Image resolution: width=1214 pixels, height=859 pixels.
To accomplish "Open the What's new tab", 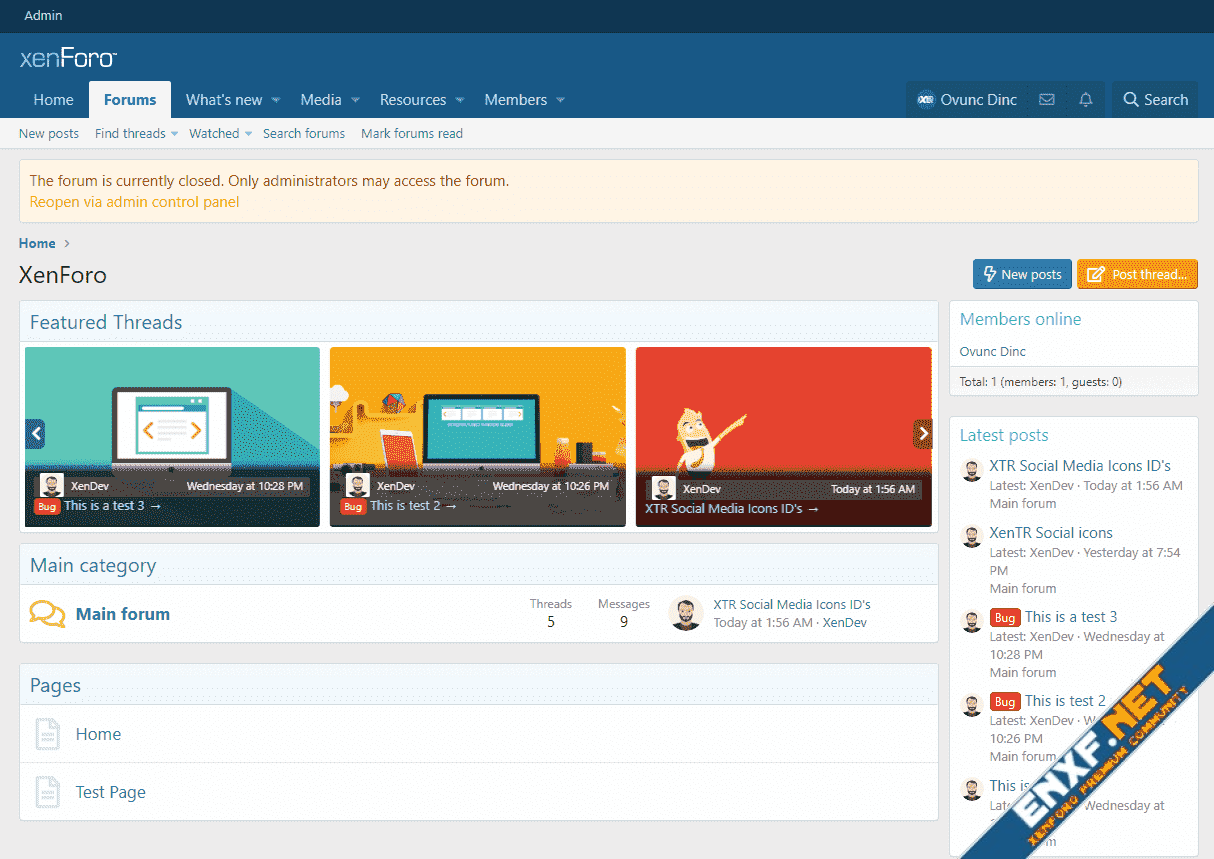I will [224, 100].
